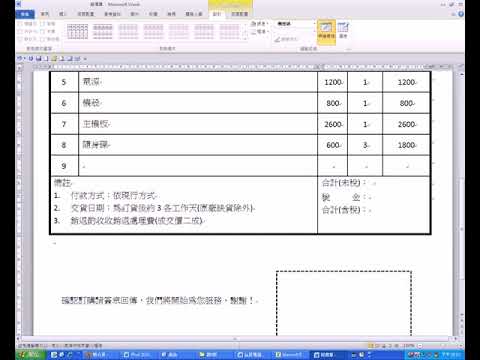
Task: Toggle the Total Row checkbox
Action: coord(26,31)
